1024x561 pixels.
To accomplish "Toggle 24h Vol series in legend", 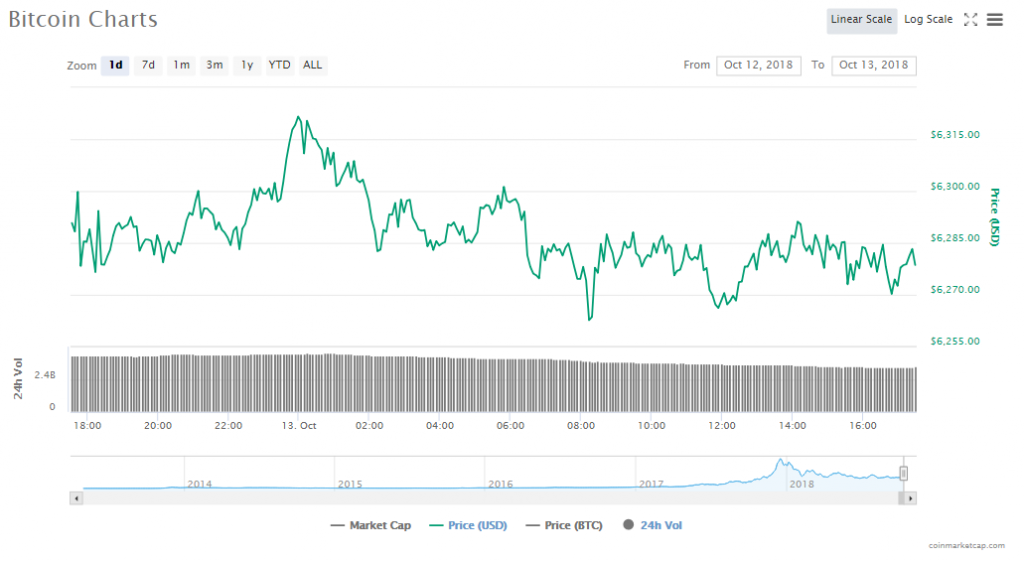I will [653, 525].
